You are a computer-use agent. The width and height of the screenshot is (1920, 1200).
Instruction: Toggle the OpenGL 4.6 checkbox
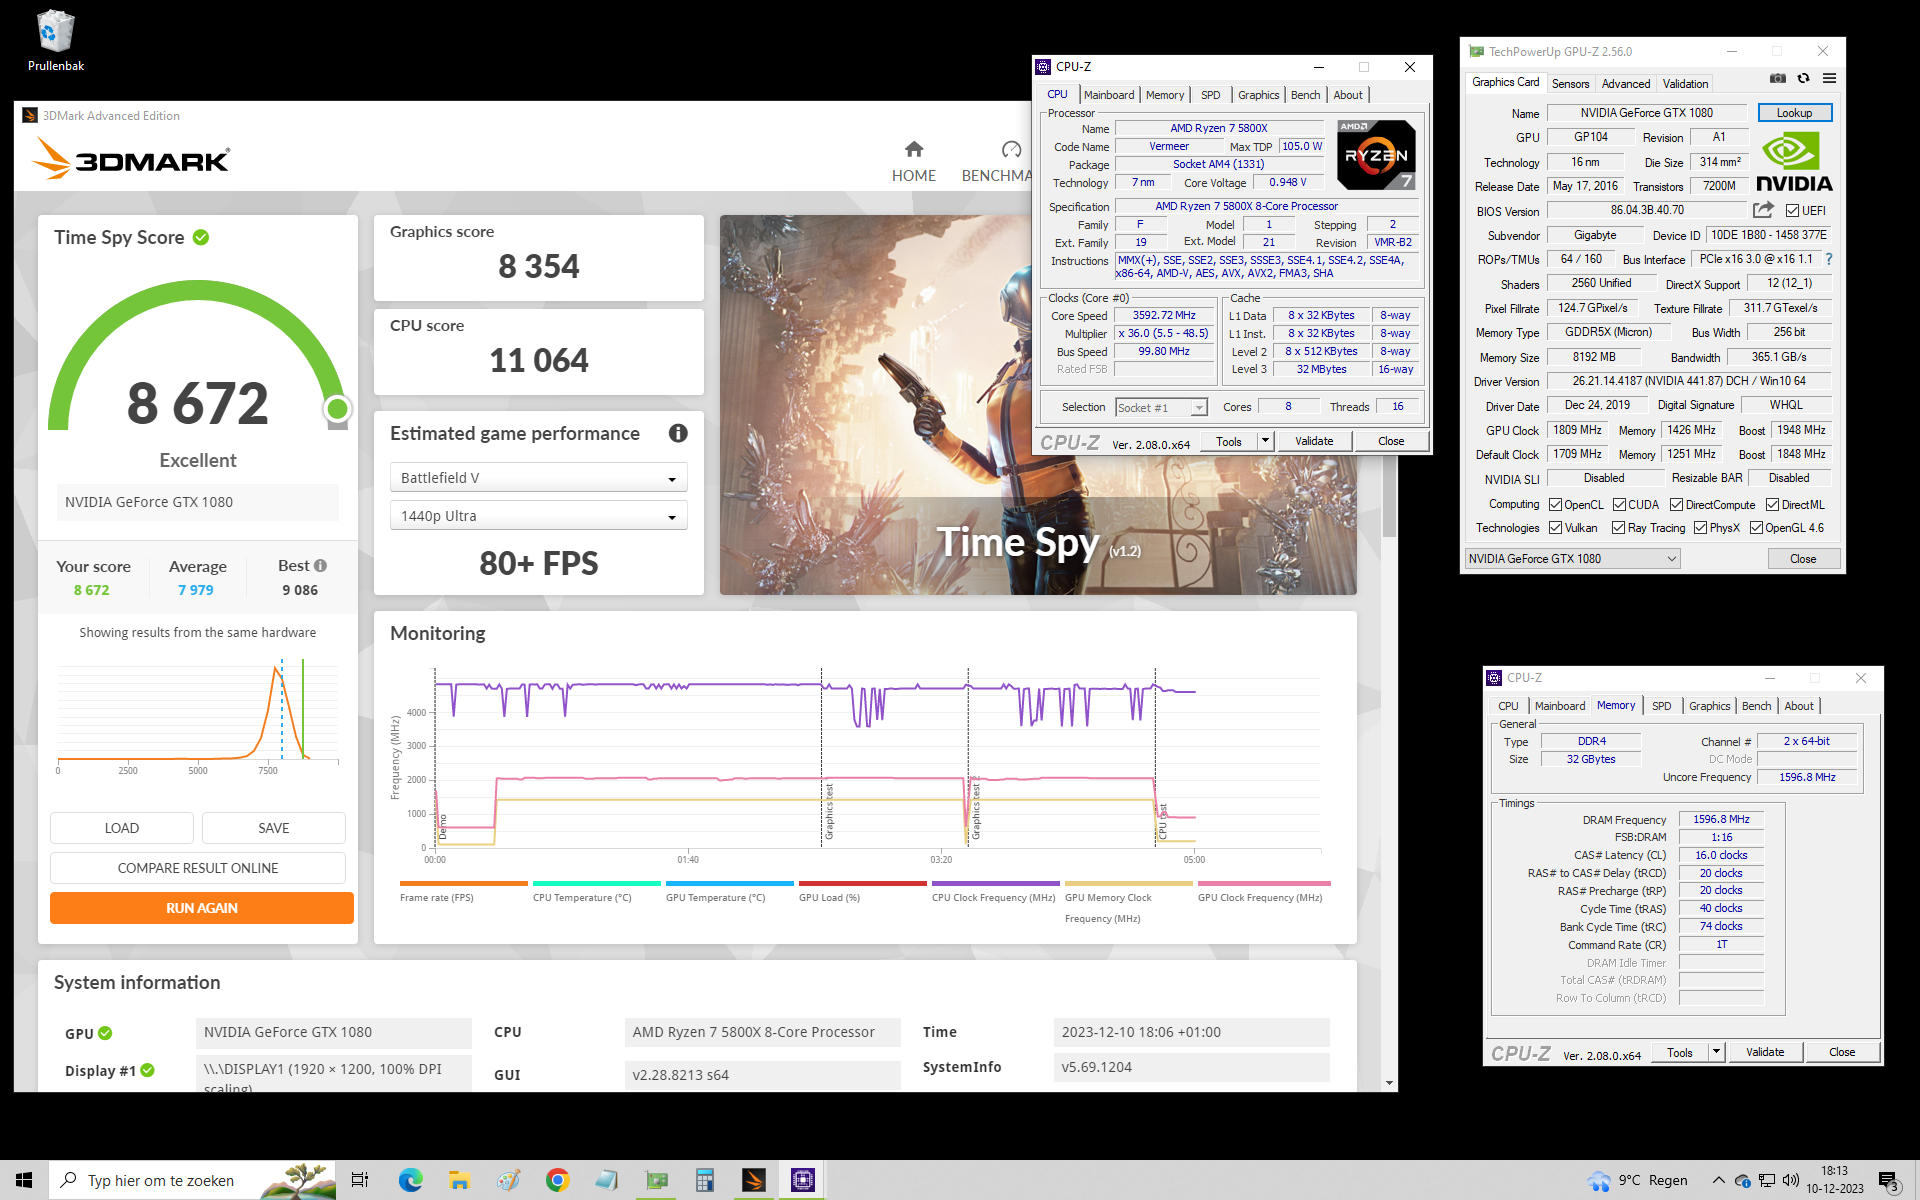click(1756, 528)
